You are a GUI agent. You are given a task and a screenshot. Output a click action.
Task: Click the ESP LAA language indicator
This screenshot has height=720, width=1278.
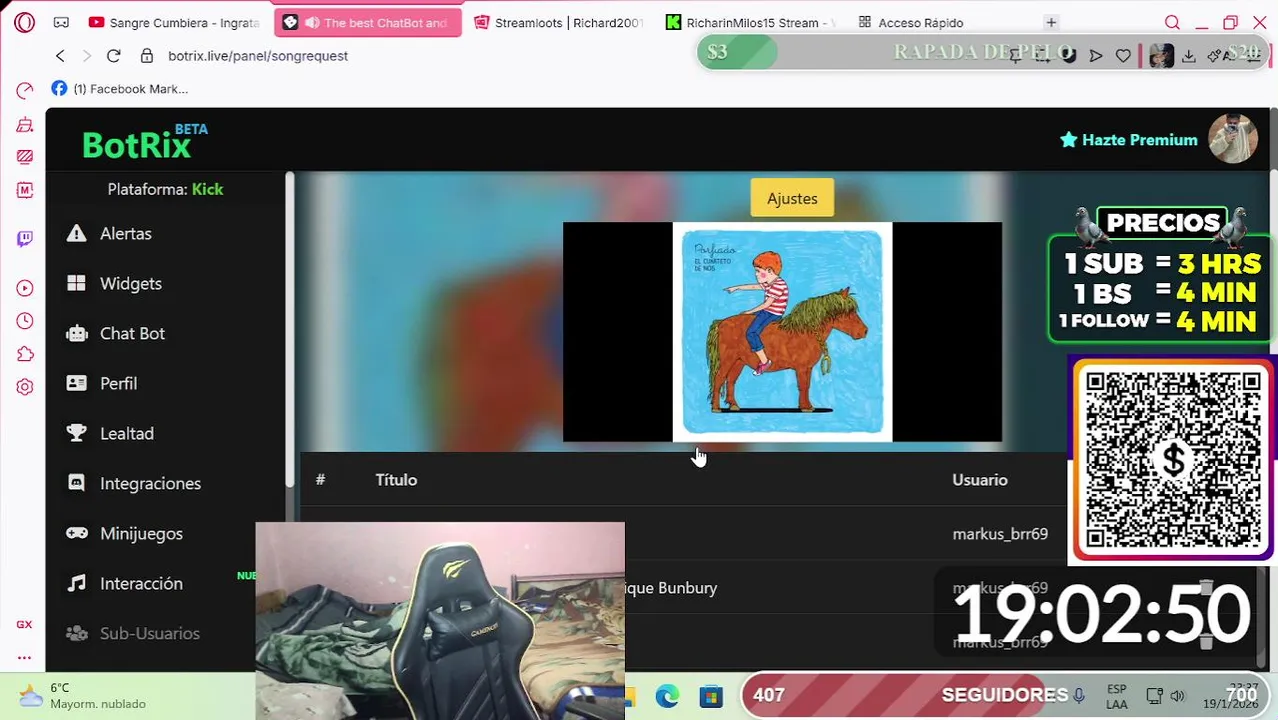tap(1117, 696)
